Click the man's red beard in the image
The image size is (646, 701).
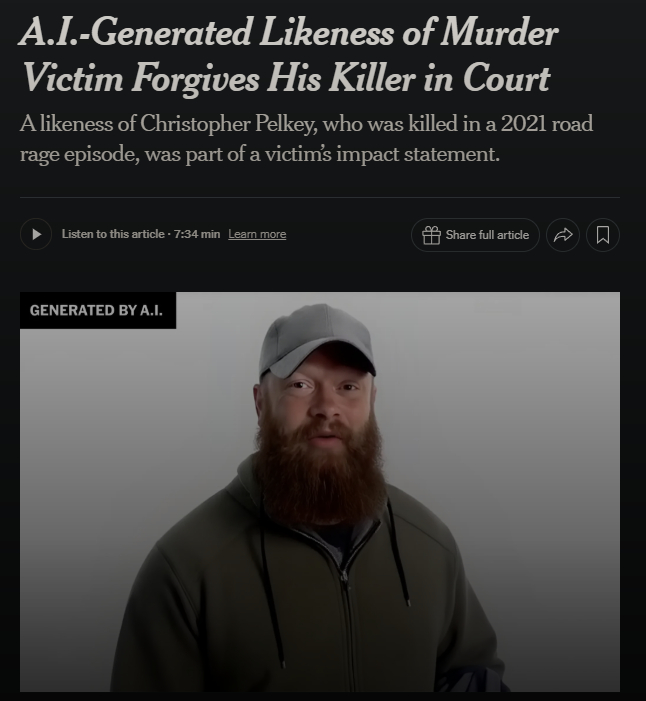[x=320, y=472]
